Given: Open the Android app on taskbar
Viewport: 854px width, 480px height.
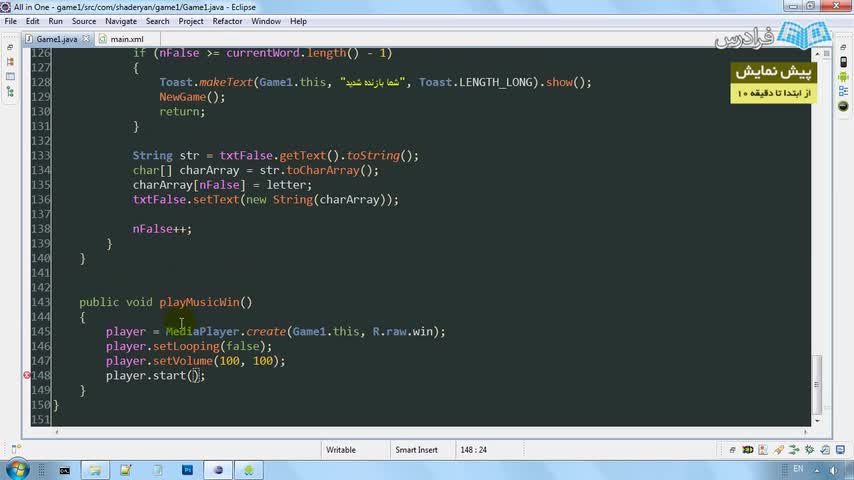Looking at the screenshot, I should [249, 470].
